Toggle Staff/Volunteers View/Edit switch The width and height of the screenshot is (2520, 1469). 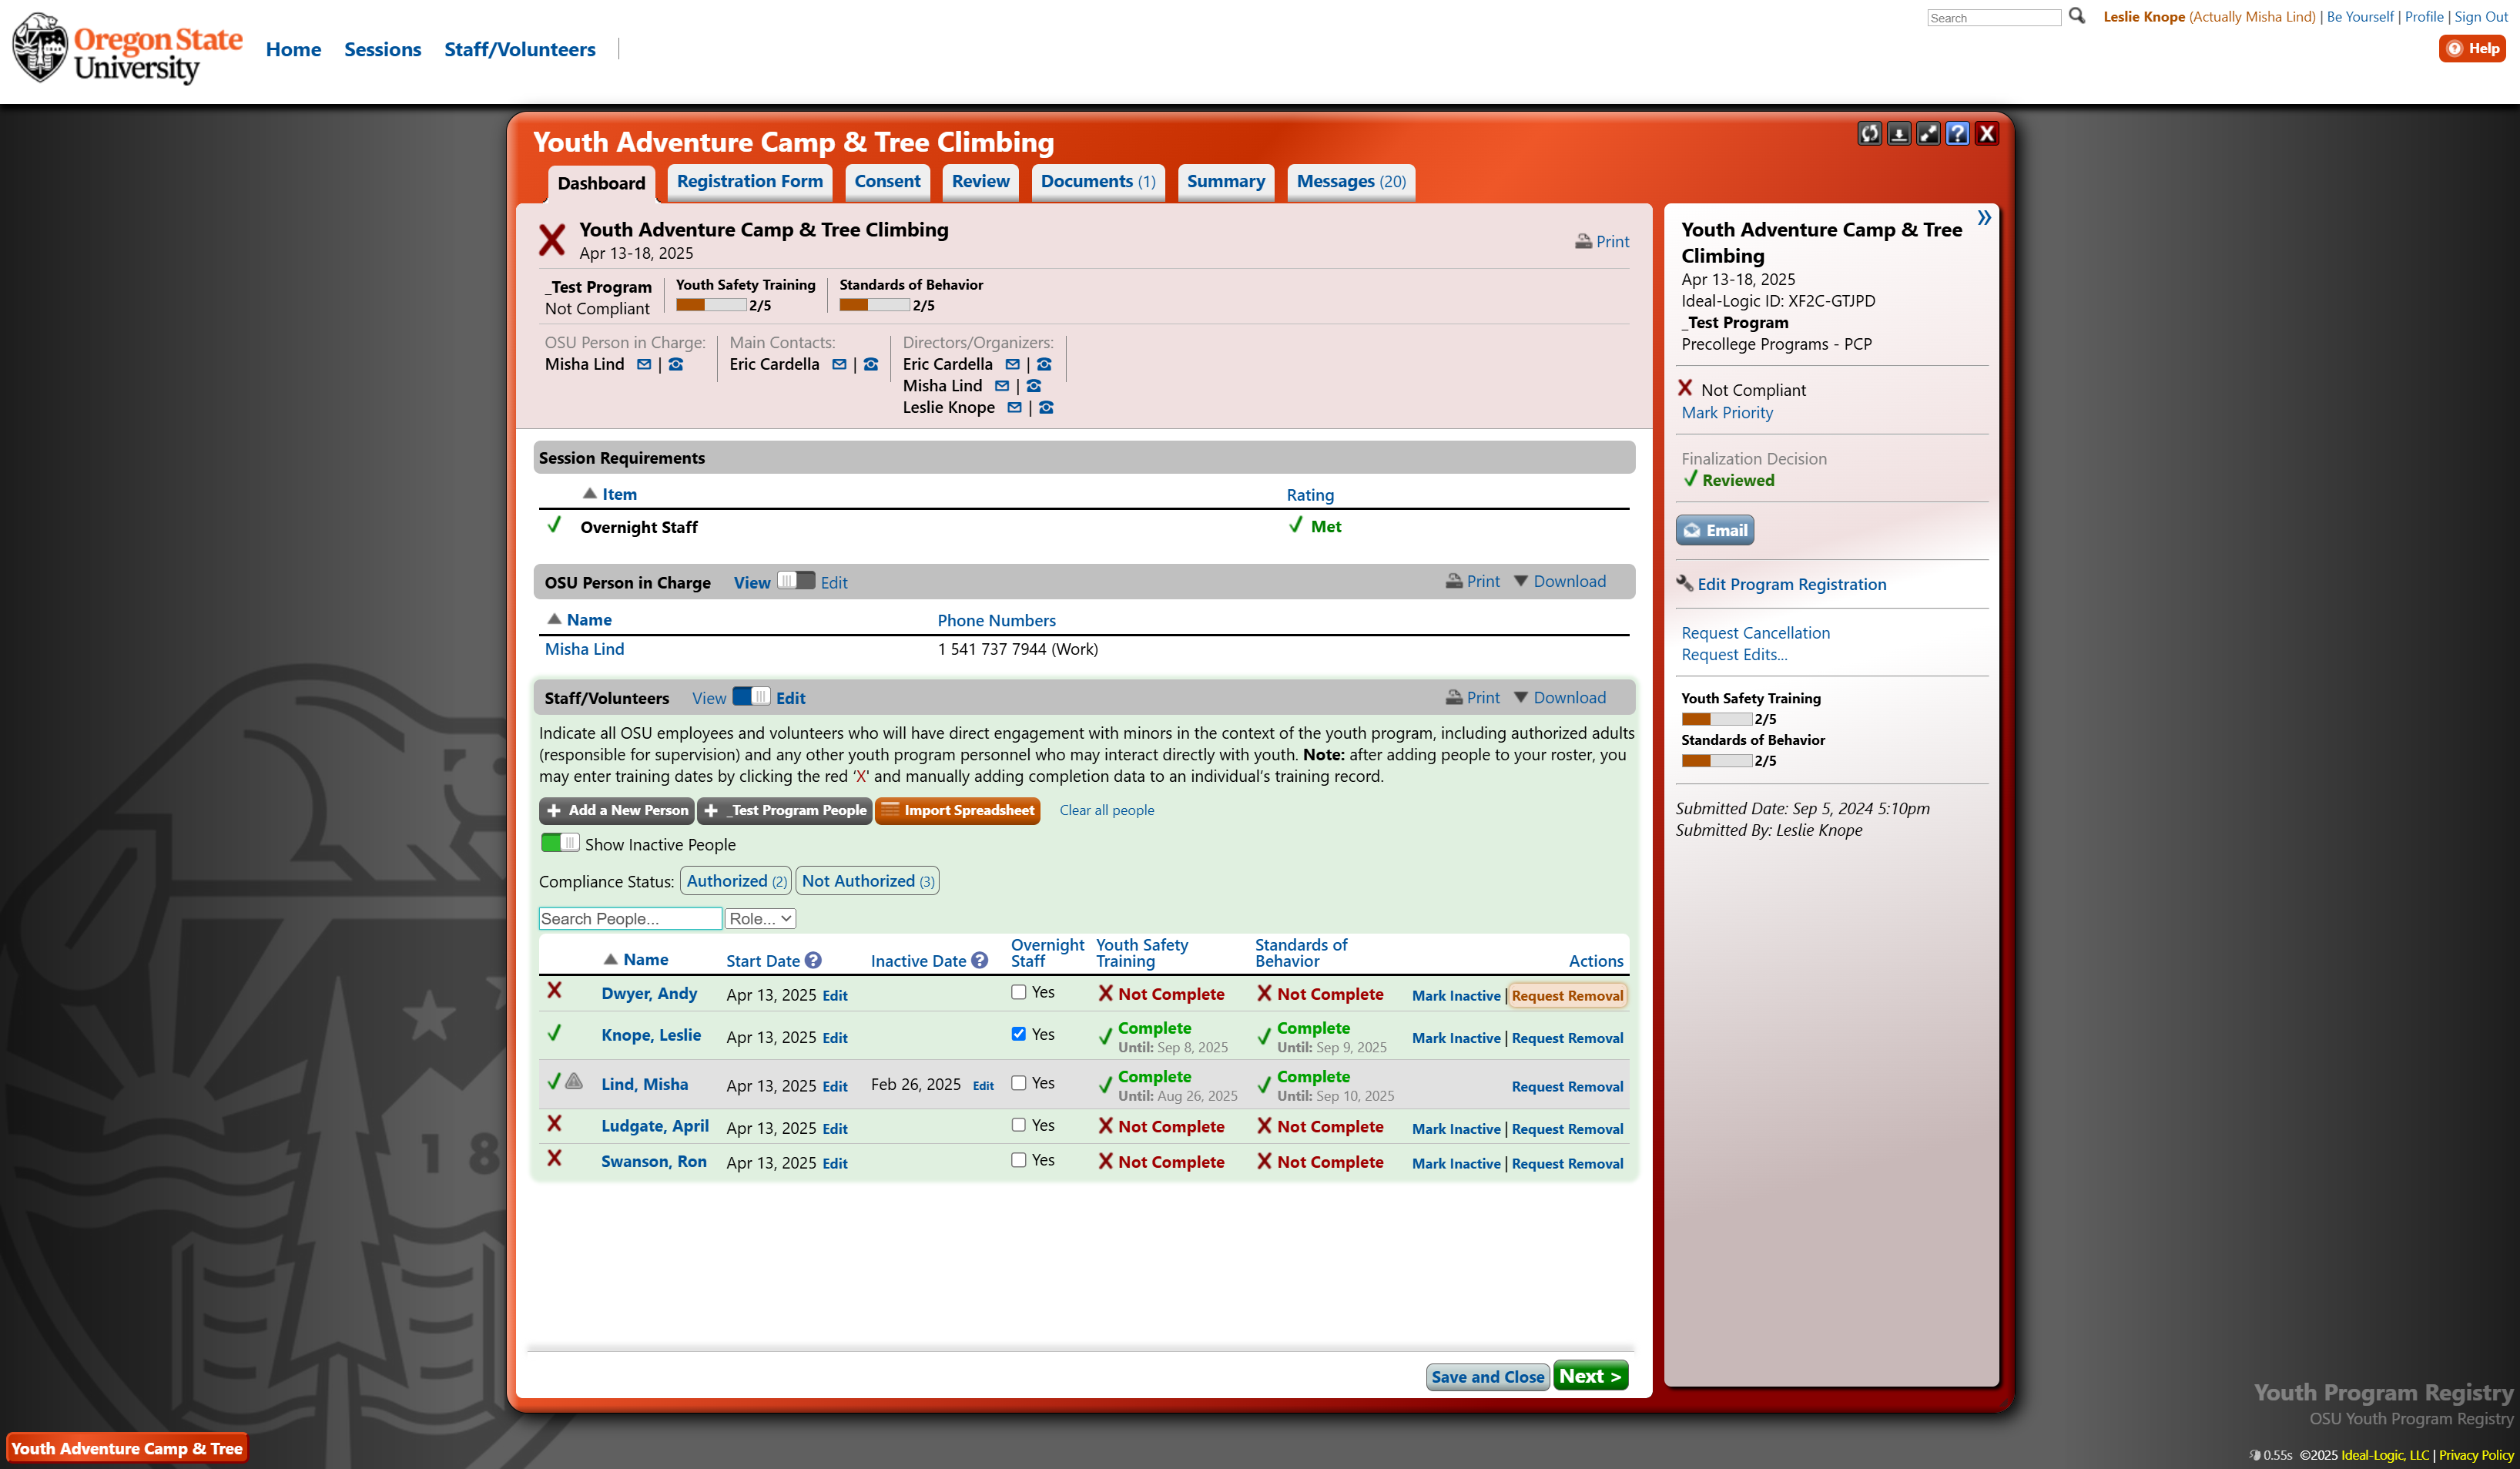coord(751,696)
